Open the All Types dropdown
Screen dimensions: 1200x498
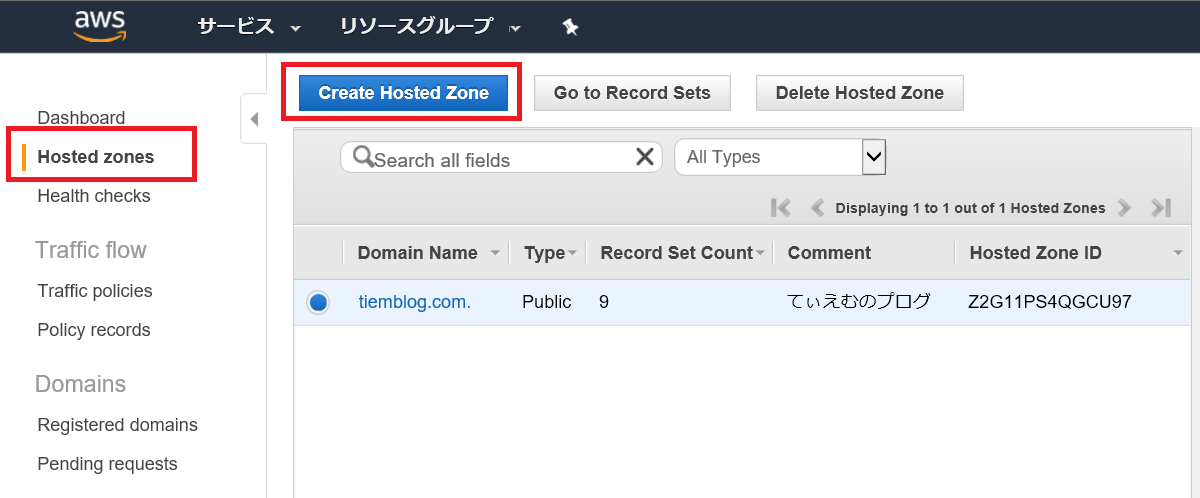click(780, 157)
